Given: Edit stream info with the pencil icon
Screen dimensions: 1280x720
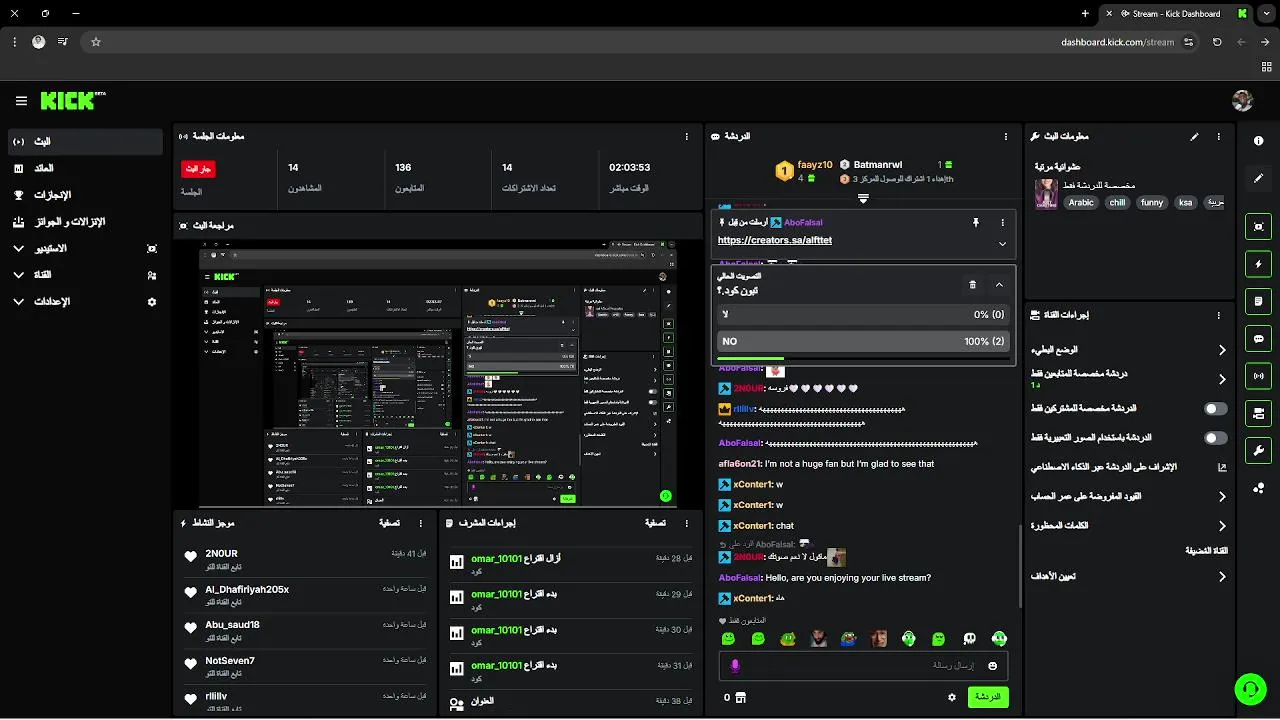Looking at the screenshot, I should pos(1194,136).
